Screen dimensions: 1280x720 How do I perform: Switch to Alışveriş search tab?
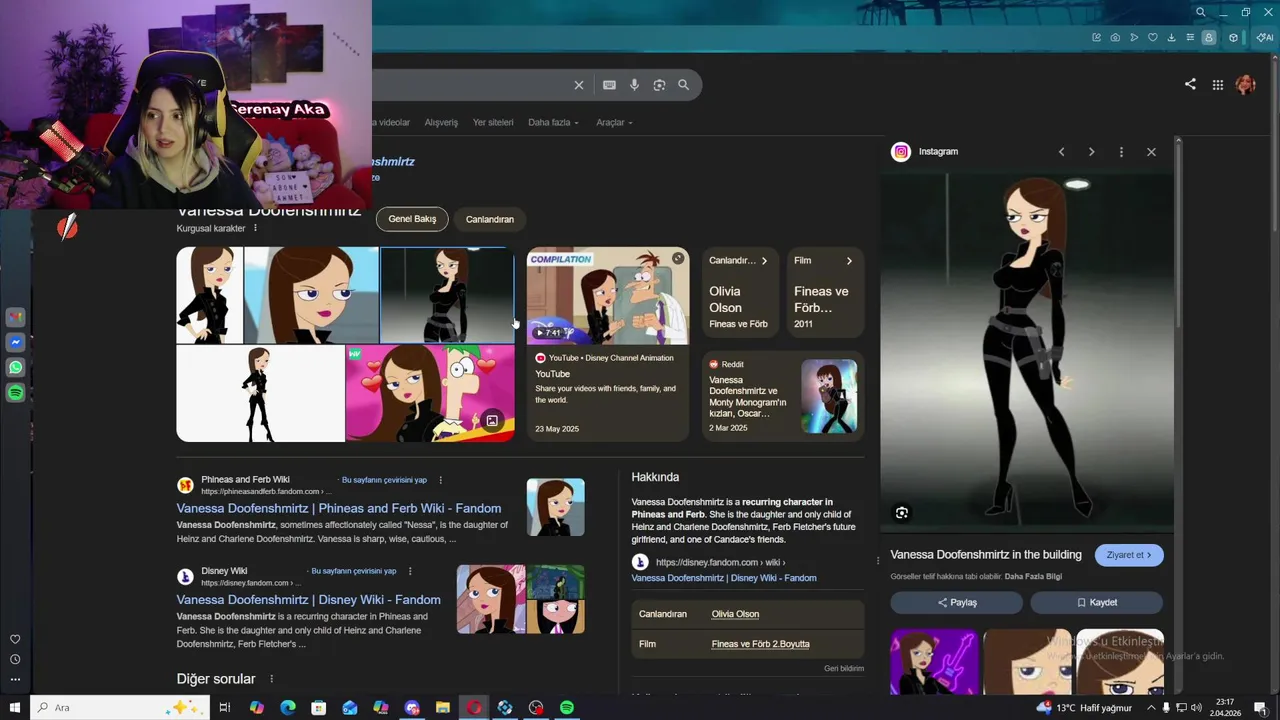(x=441, y=122)
